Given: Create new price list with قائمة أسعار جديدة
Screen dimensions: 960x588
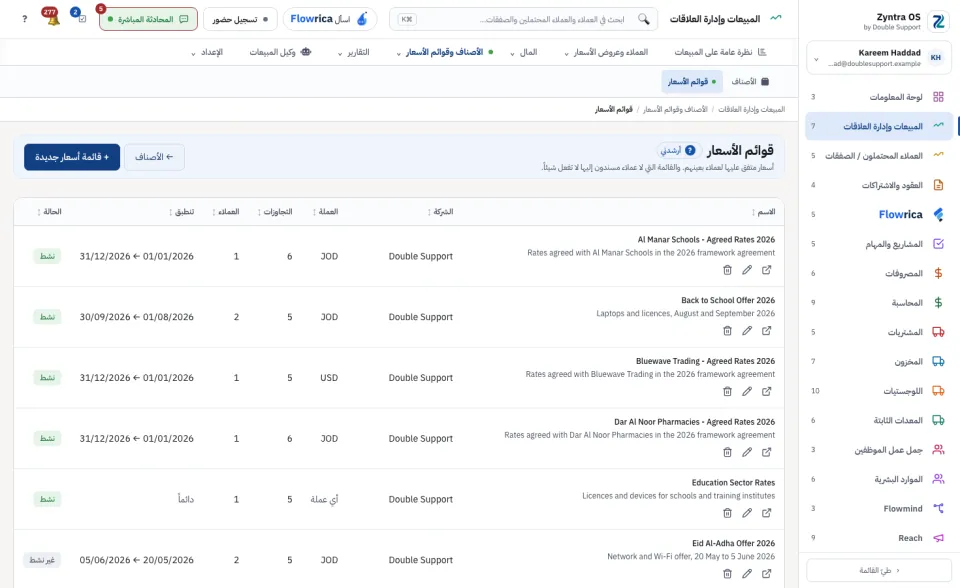Looking at the screenshot, I should coord(72,157).
